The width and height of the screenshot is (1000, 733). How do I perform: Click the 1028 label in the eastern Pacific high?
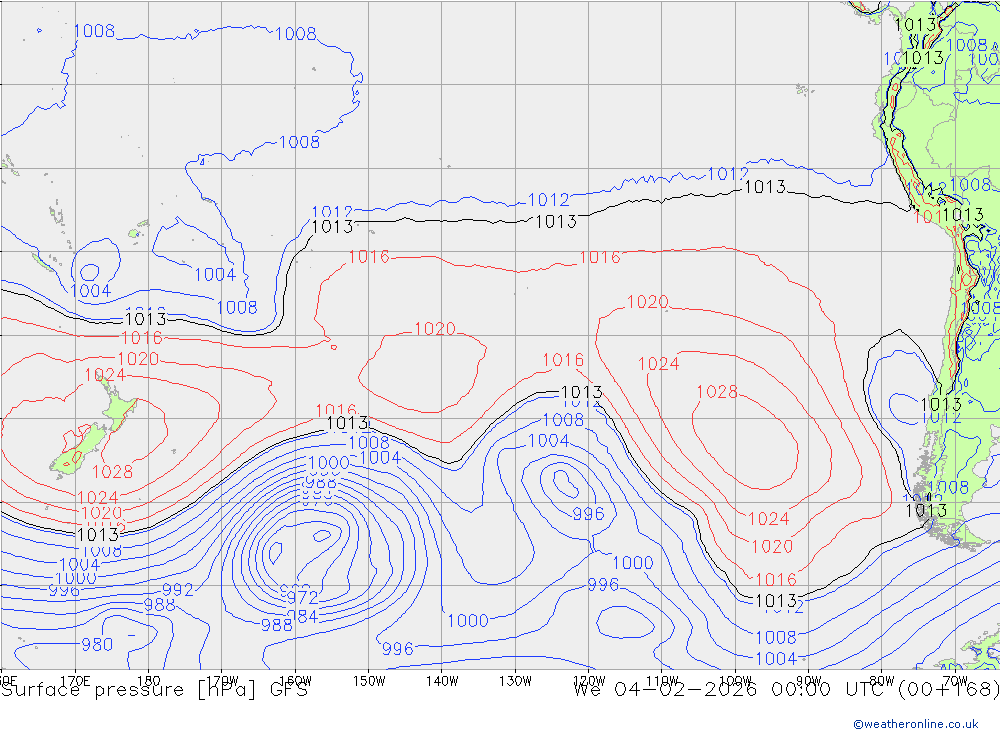coord(717,392)
